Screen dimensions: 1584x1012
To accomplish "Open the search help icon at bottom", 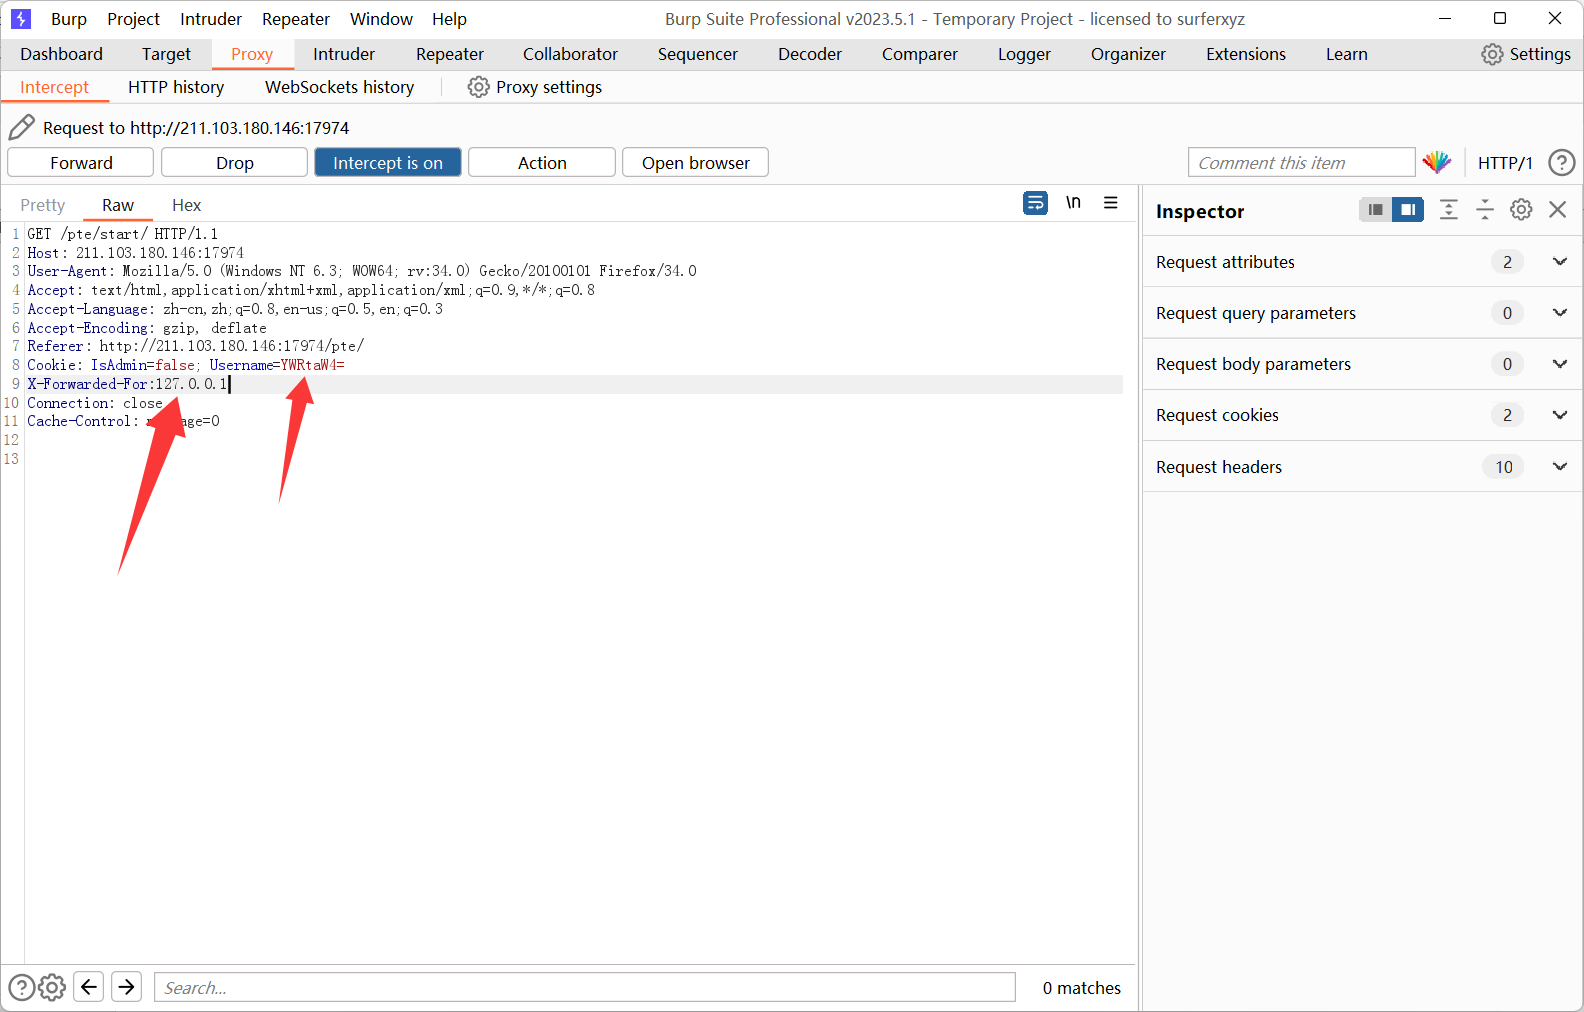I will [x=21, y=987].
